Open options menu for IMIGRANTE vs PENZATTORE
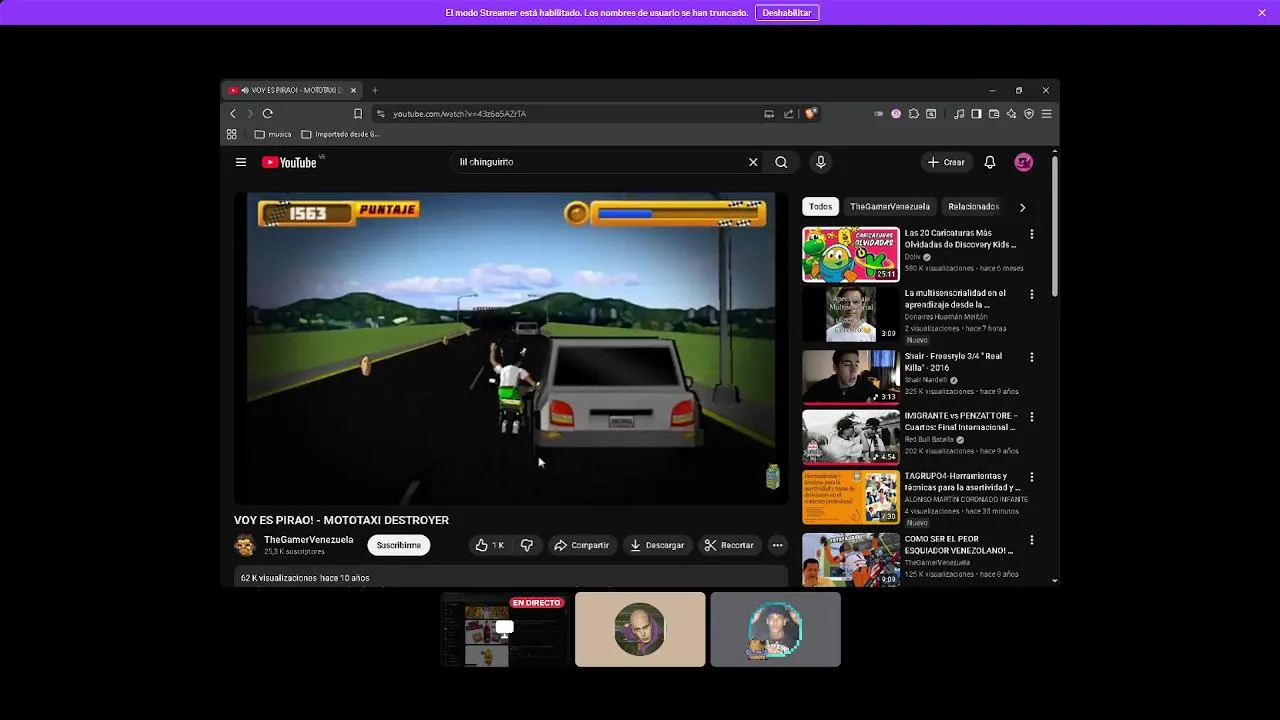Screen dimensions: 1280x720 coord(1032,417)
